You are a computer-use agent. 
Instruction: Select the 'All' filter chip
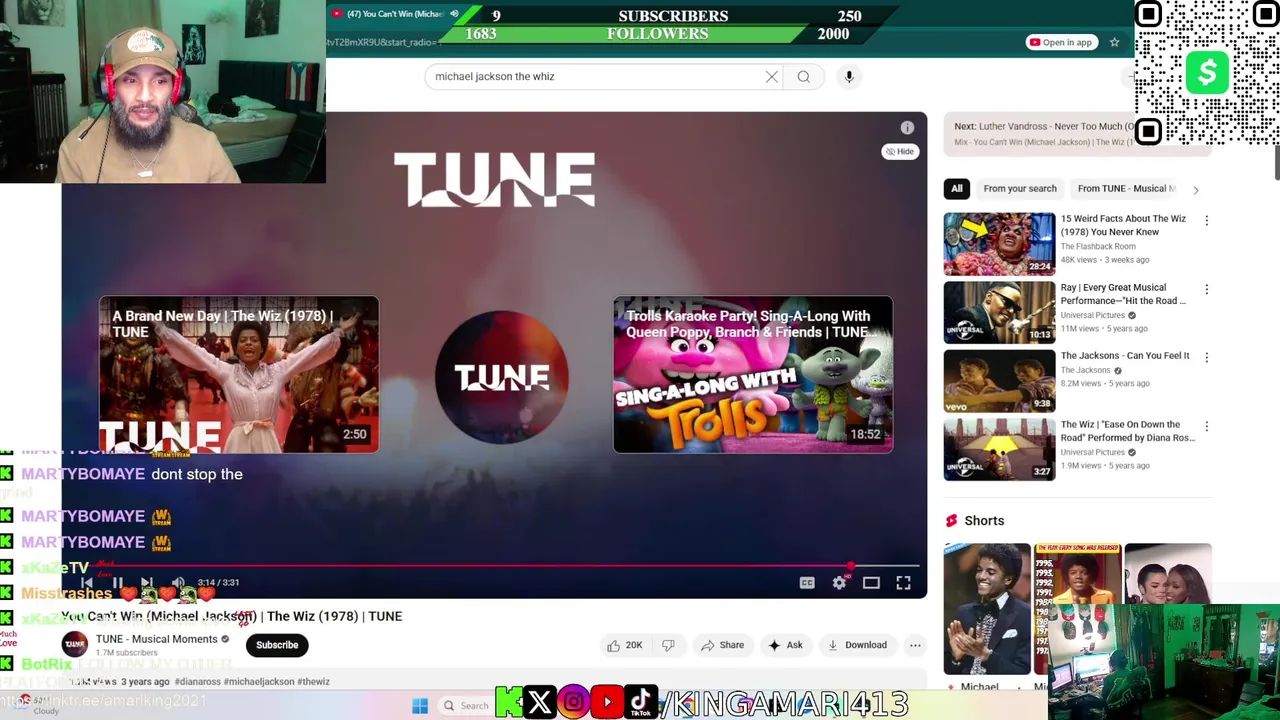click(957, 188)
